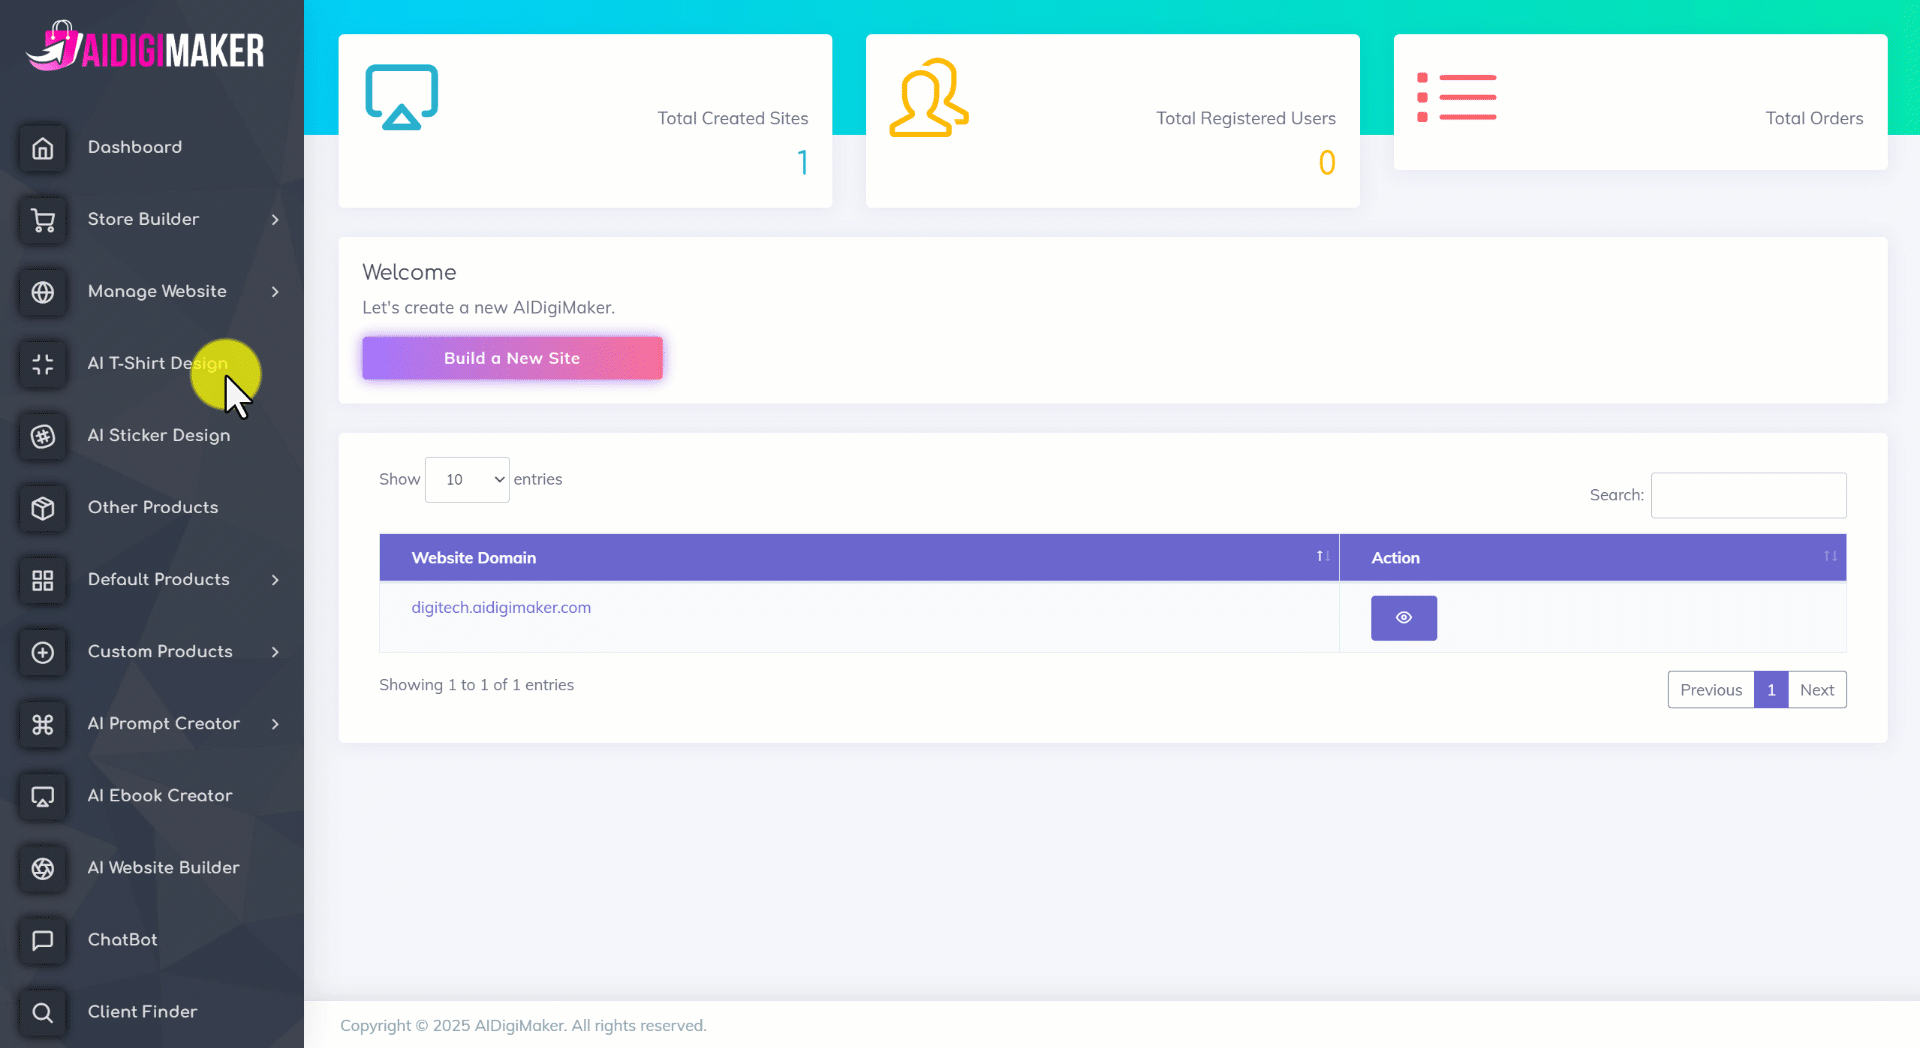Click the Store Builder cart icon
Viewport: 1920px width, 1048px height.
point(43,220)
